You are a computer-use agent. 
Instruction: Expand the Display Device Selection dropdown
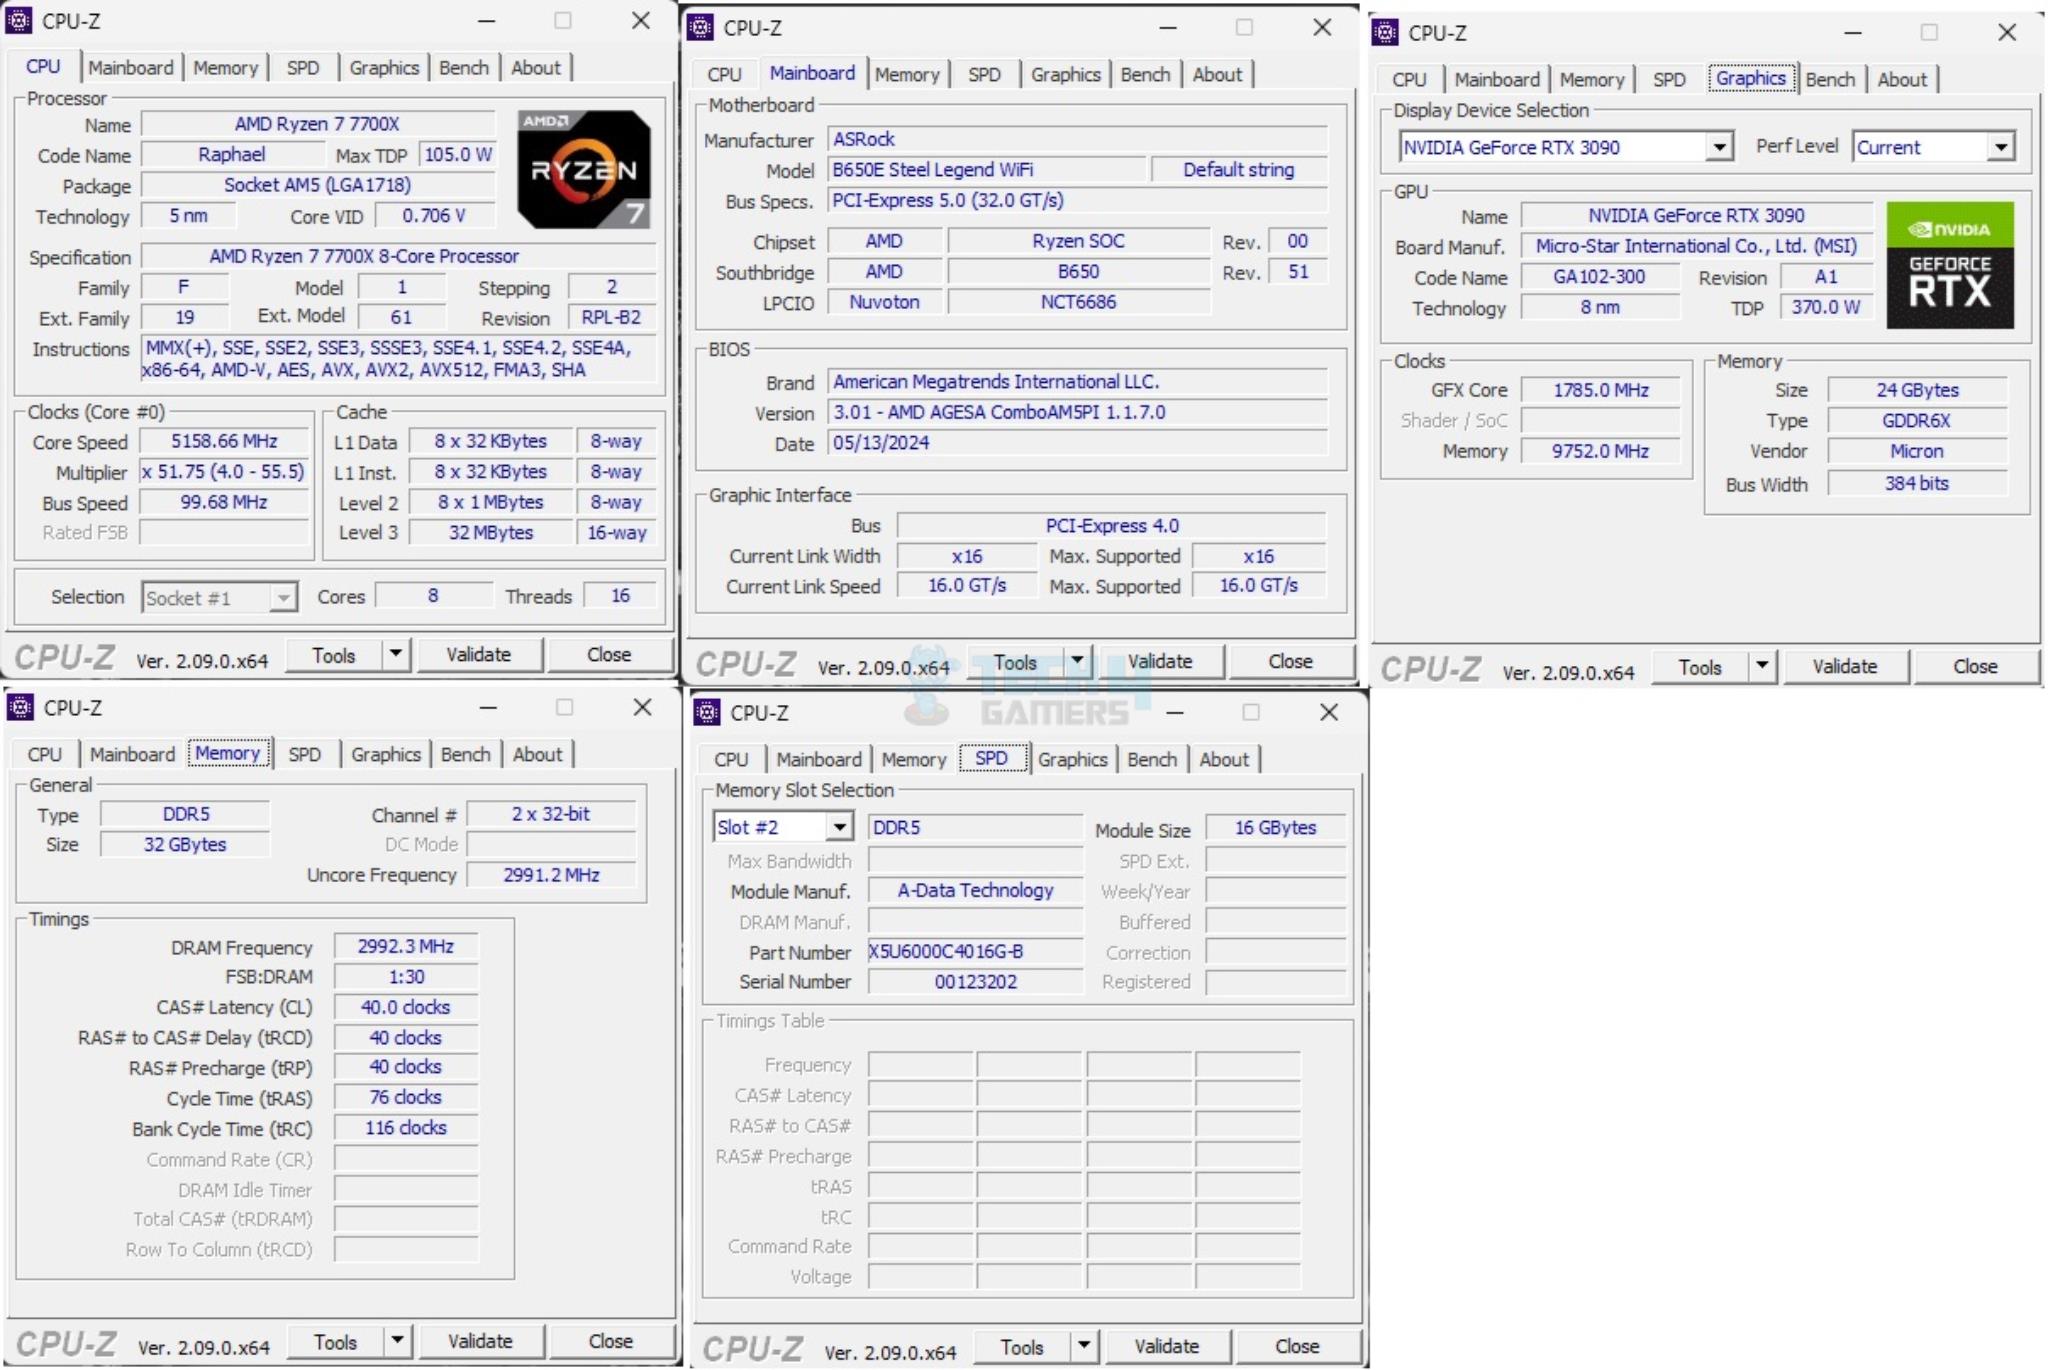pos(1729,147)
